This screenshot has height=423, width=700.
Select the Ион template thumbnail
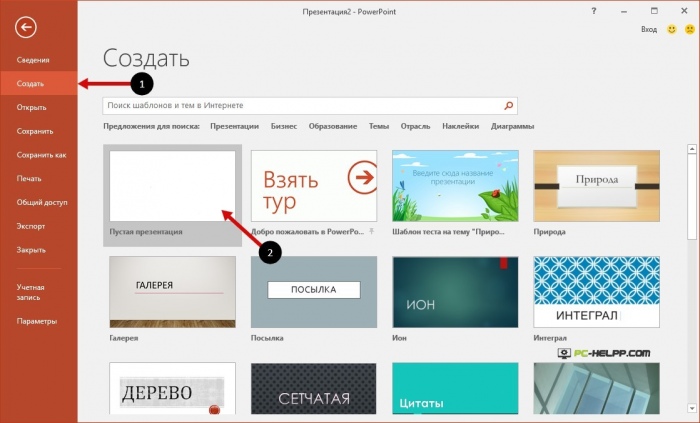[455, 291]
